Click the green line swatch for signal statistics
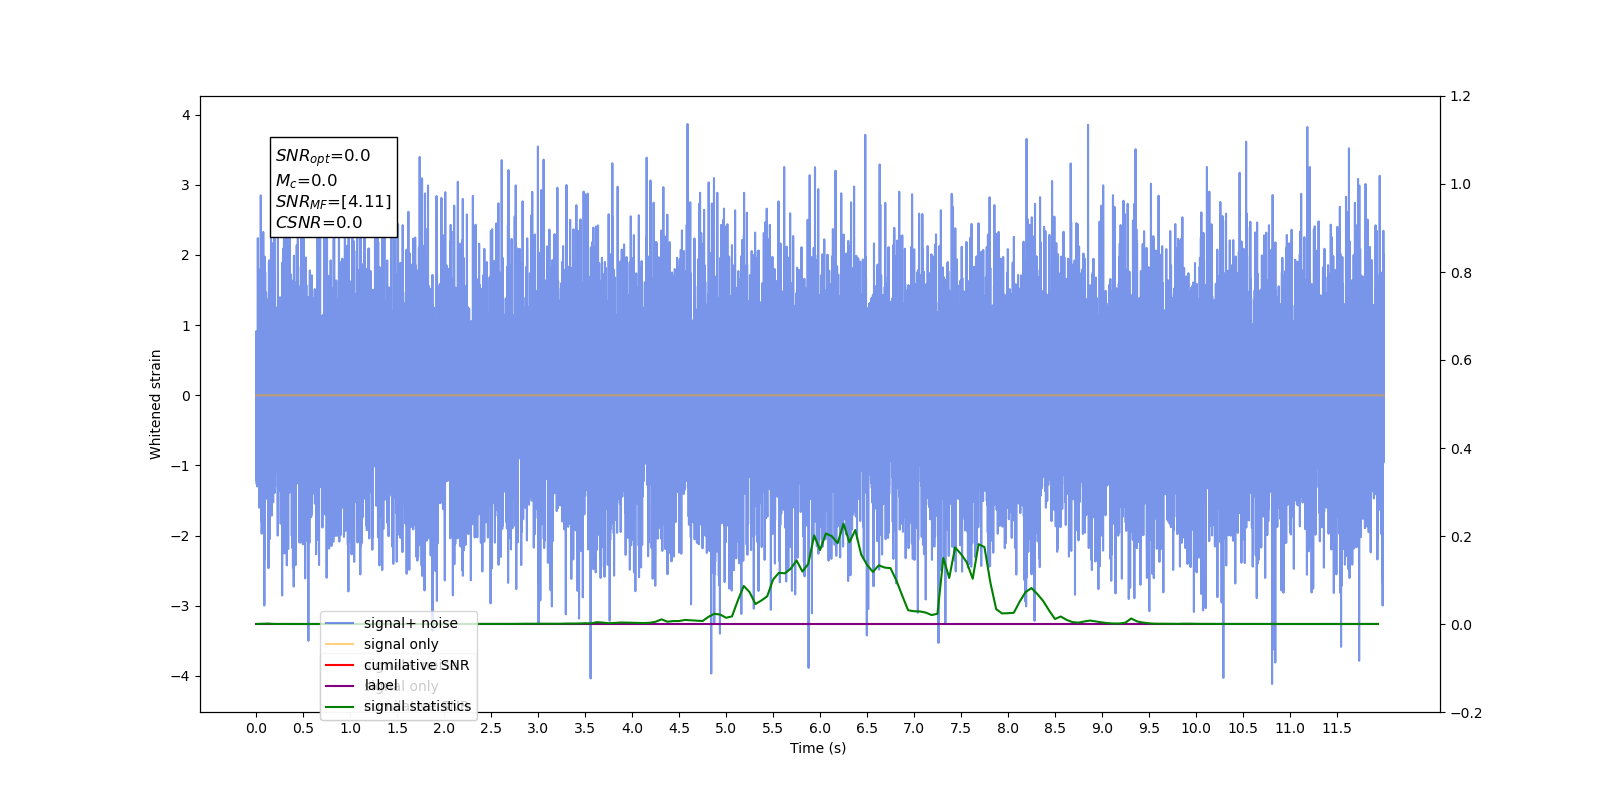Screen dimensions: 1600x800 [340, 707]
